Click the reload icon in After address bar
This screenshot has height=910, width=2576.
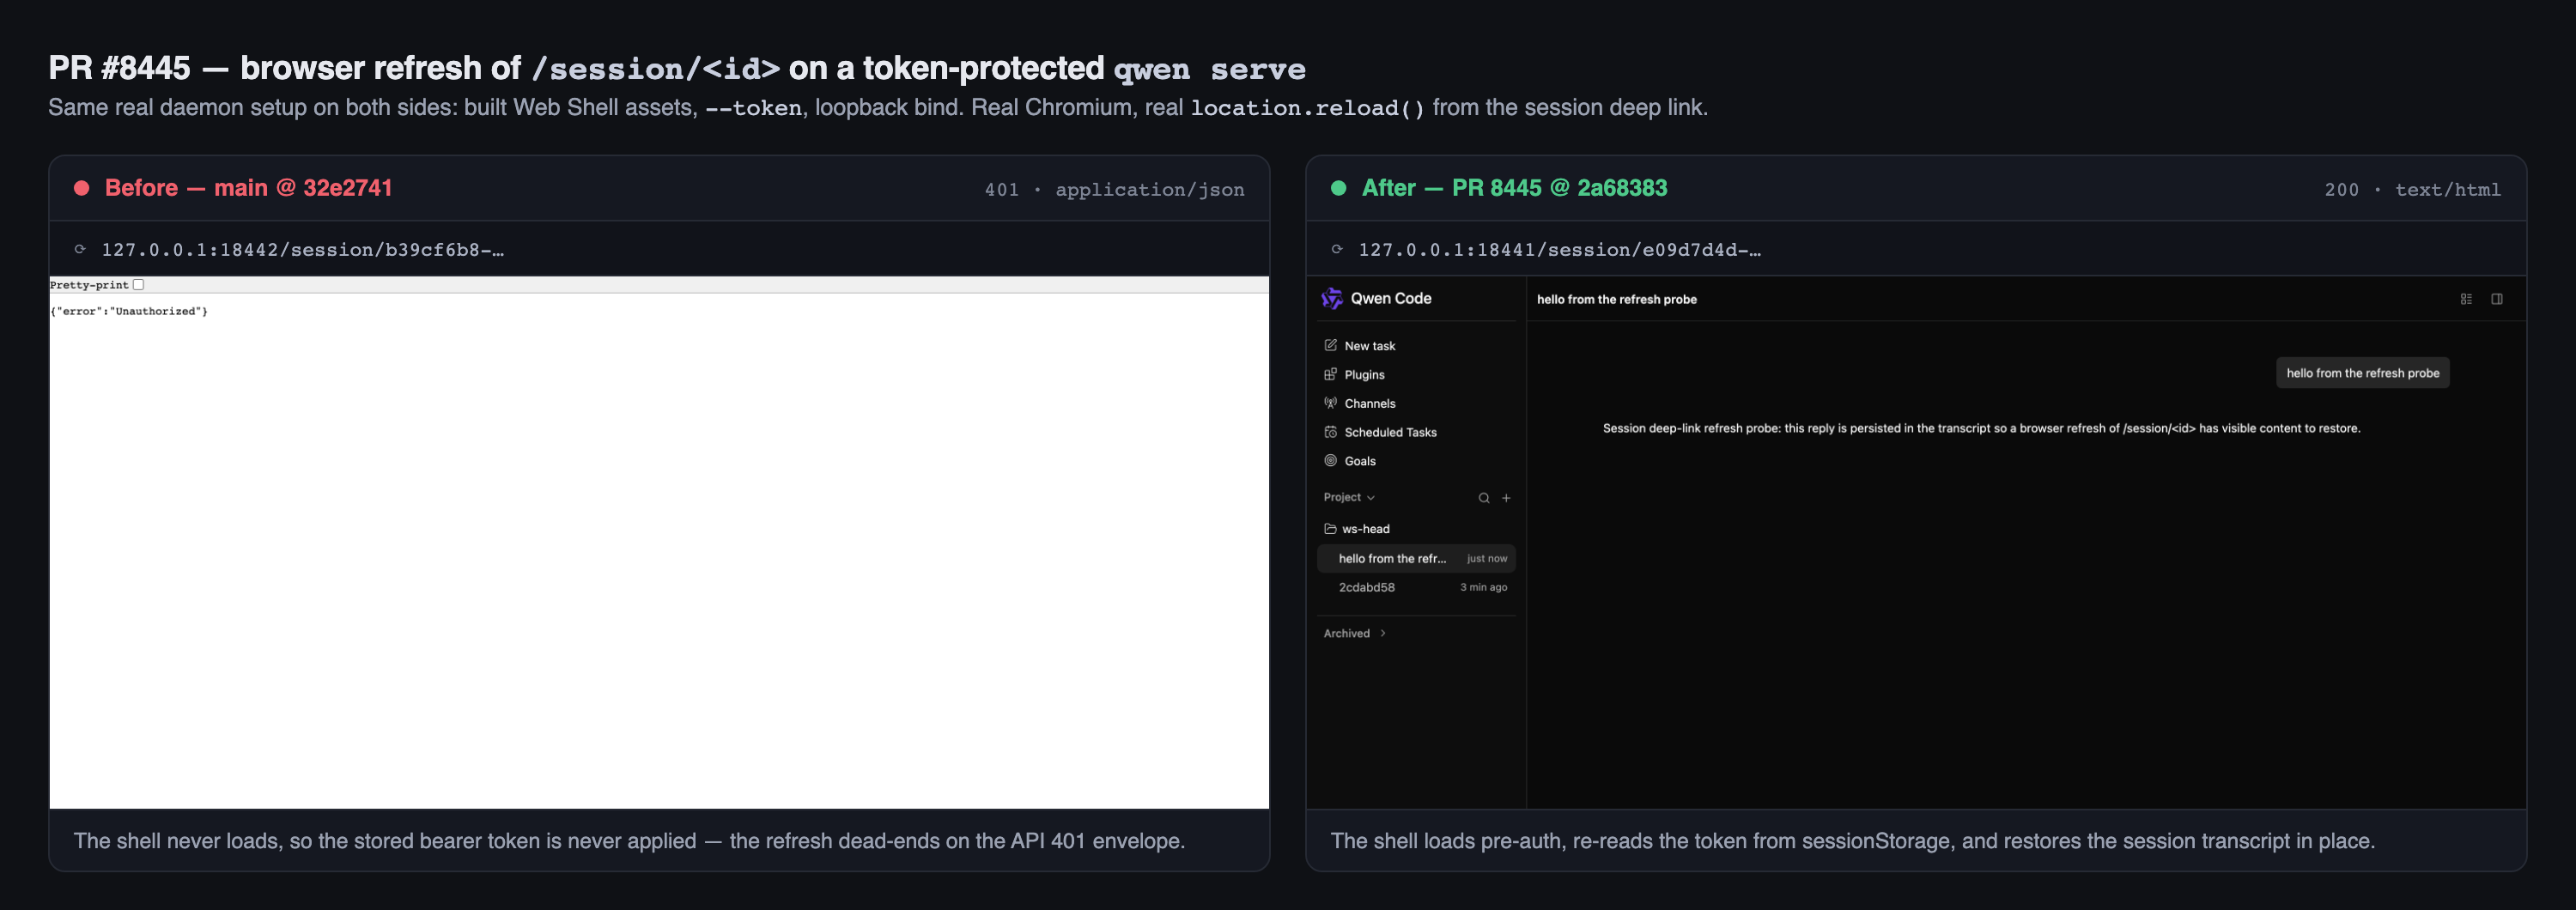pos(1337,249)
